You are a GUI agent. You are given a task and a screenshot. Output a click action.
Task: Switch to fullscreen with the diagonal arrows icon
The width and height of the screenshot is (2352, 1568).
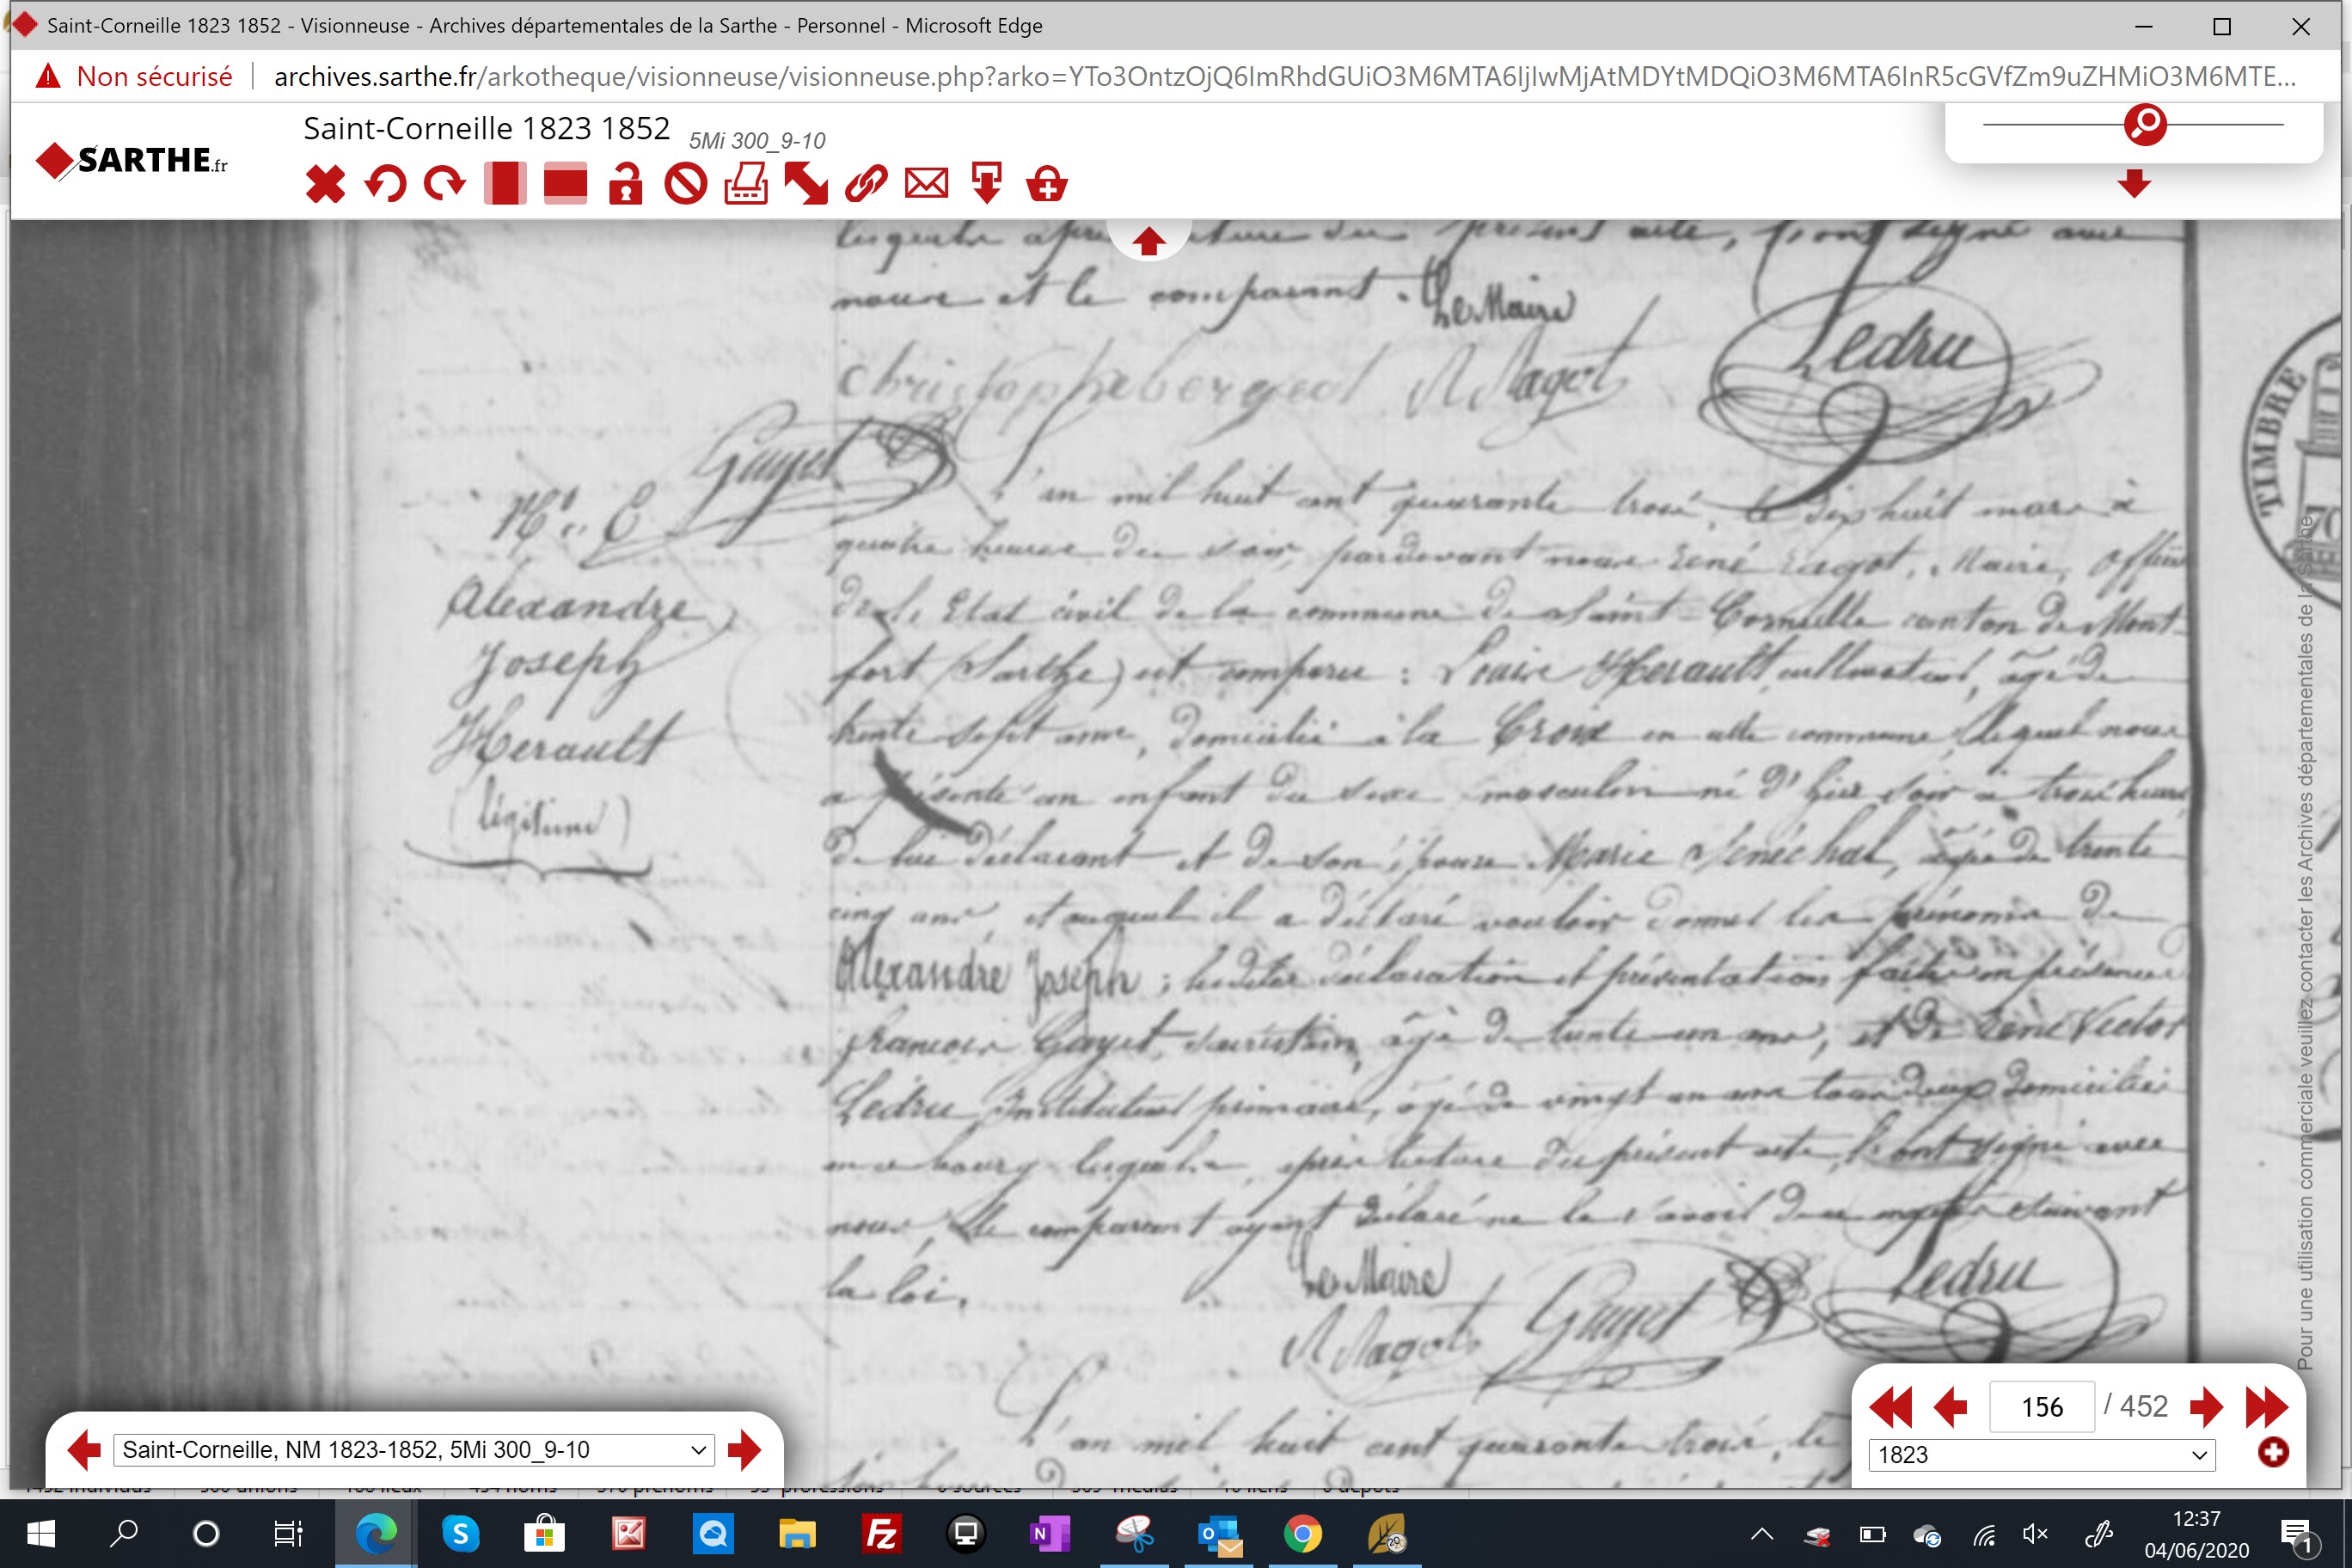click(x=806, y=184)
